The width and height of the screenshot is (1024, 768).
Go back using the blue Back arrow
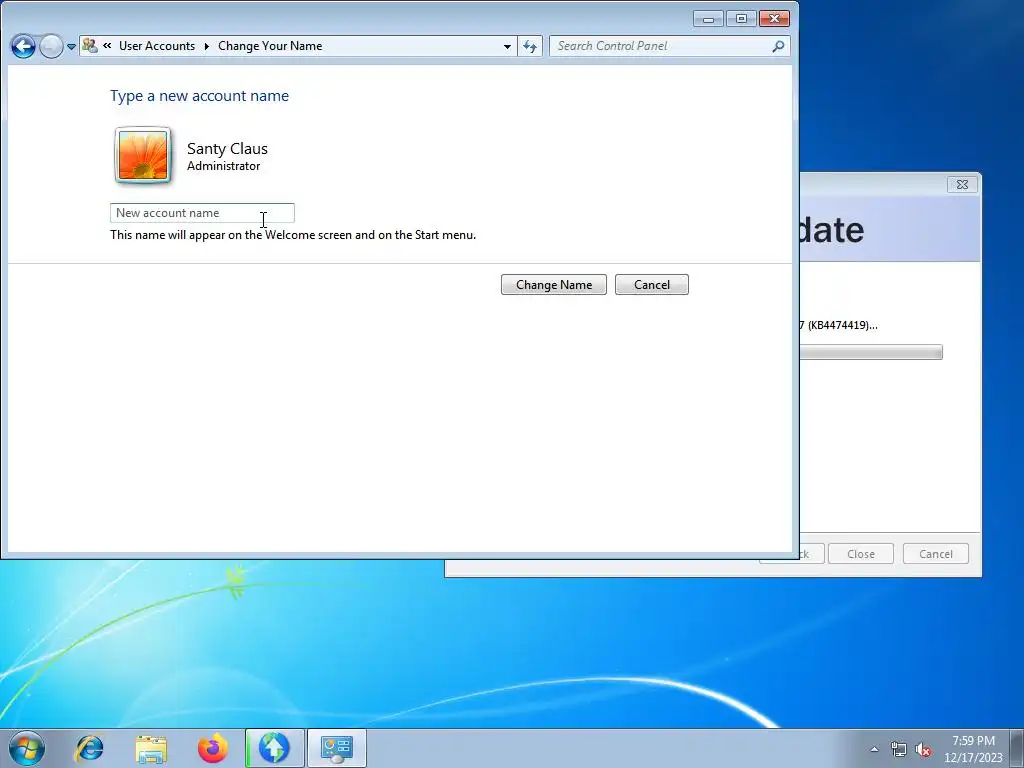click(x=23, y=46)
